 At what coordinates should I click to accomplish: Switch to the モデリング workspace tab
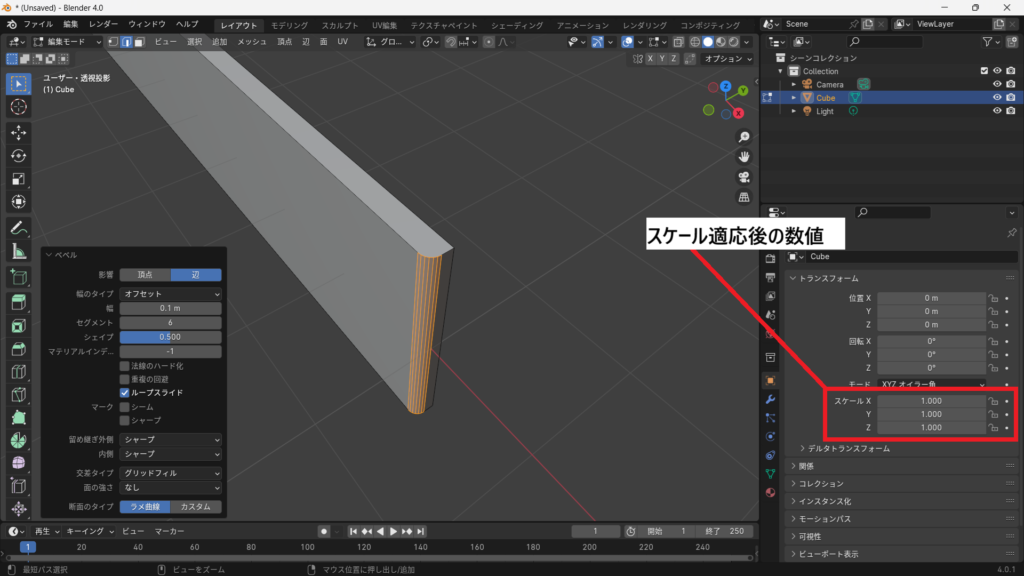[x=290, y=25]
